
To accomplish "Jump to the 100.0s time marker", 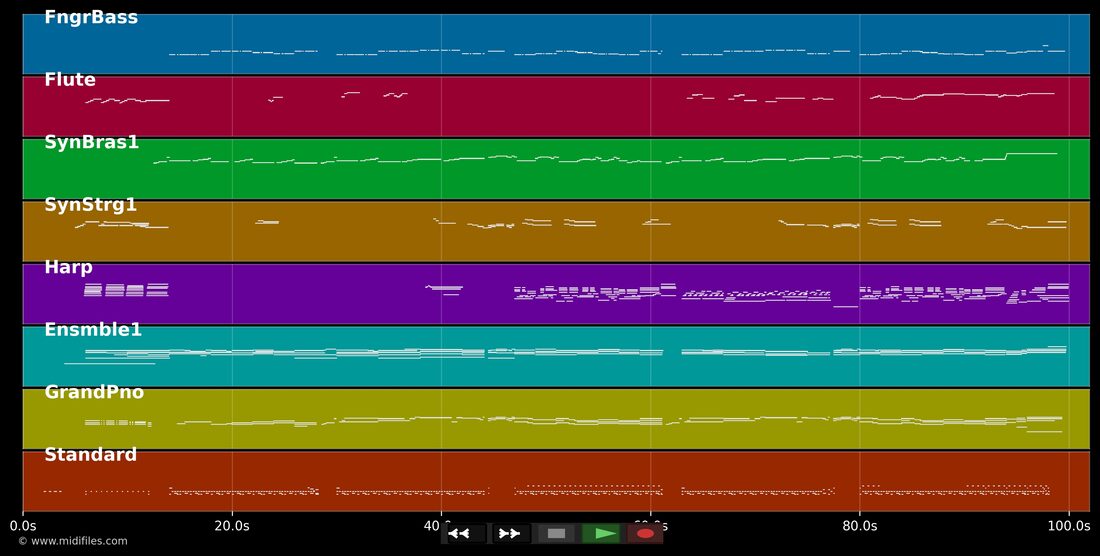I will point(1068,525).
